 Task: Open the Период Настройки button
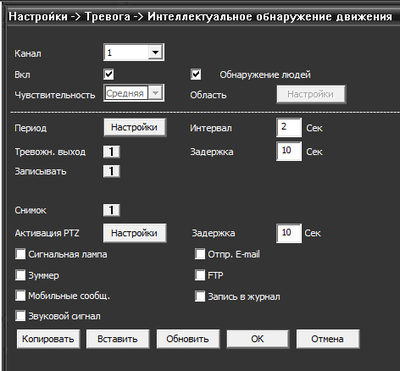(x=135, y=127)
